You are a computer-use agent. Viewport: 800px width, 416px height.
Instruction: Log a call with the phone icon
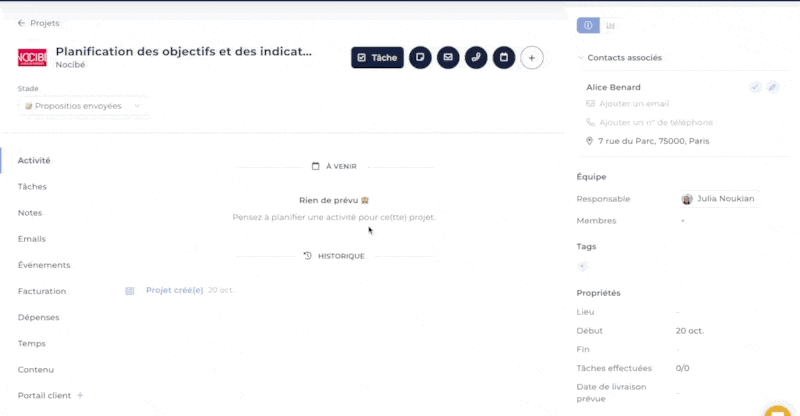(476, 58)
